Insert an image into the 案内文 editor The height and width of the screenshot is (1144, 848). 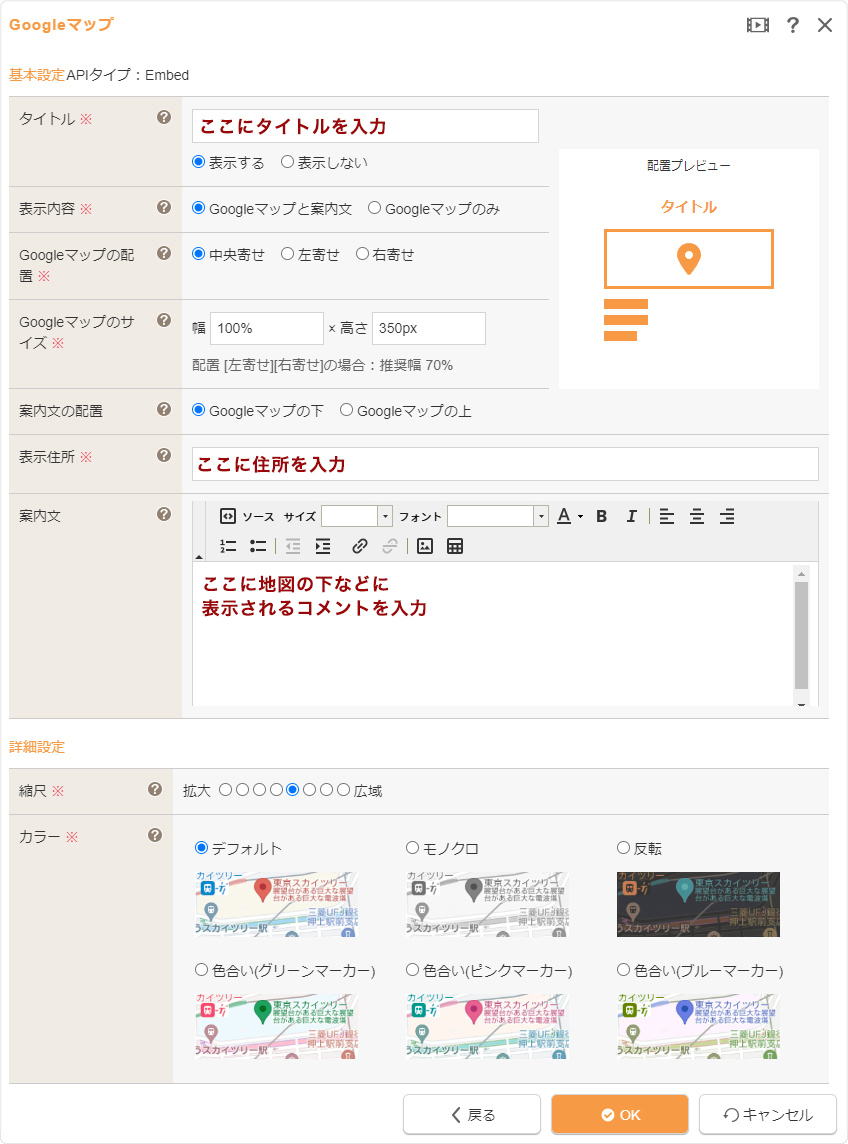(x=425, y=546)
